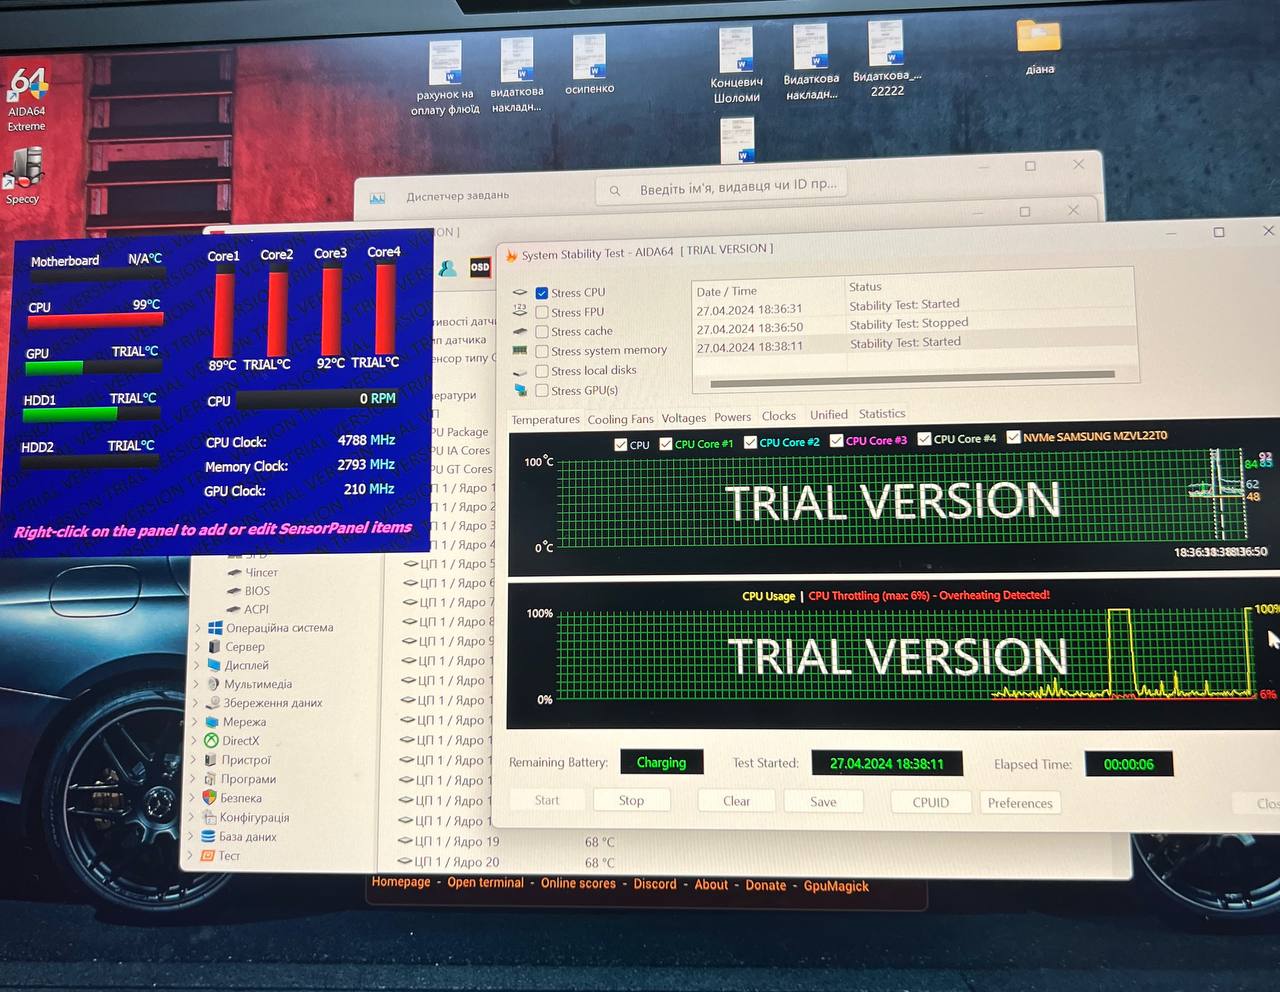Enable the Stress local disks checkbox

(x=541, y=371)
